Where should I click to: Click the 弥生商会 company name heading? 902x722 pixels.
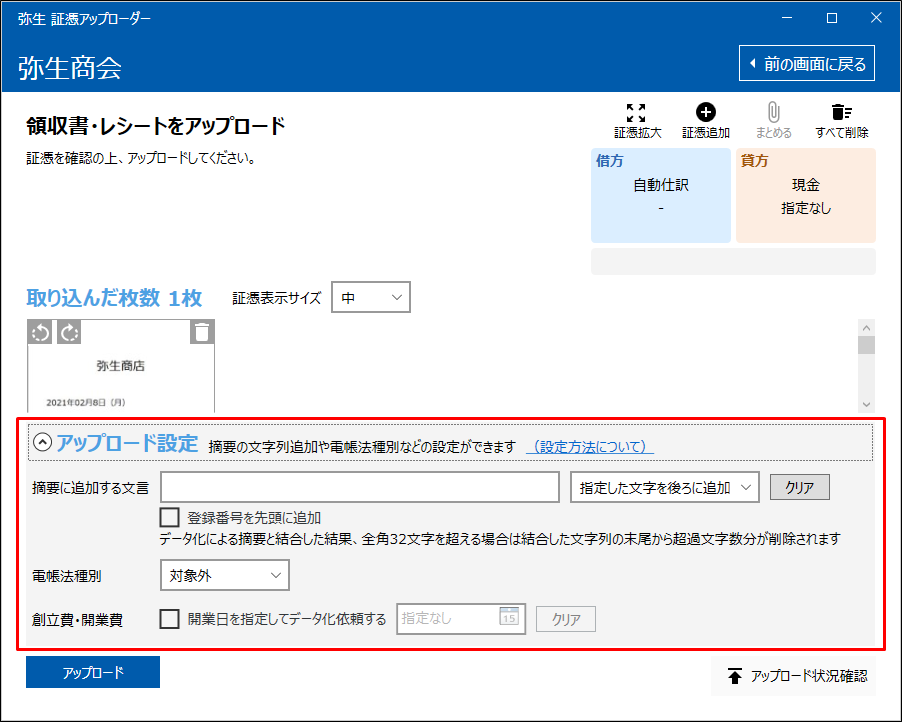(x=70, y=68)
